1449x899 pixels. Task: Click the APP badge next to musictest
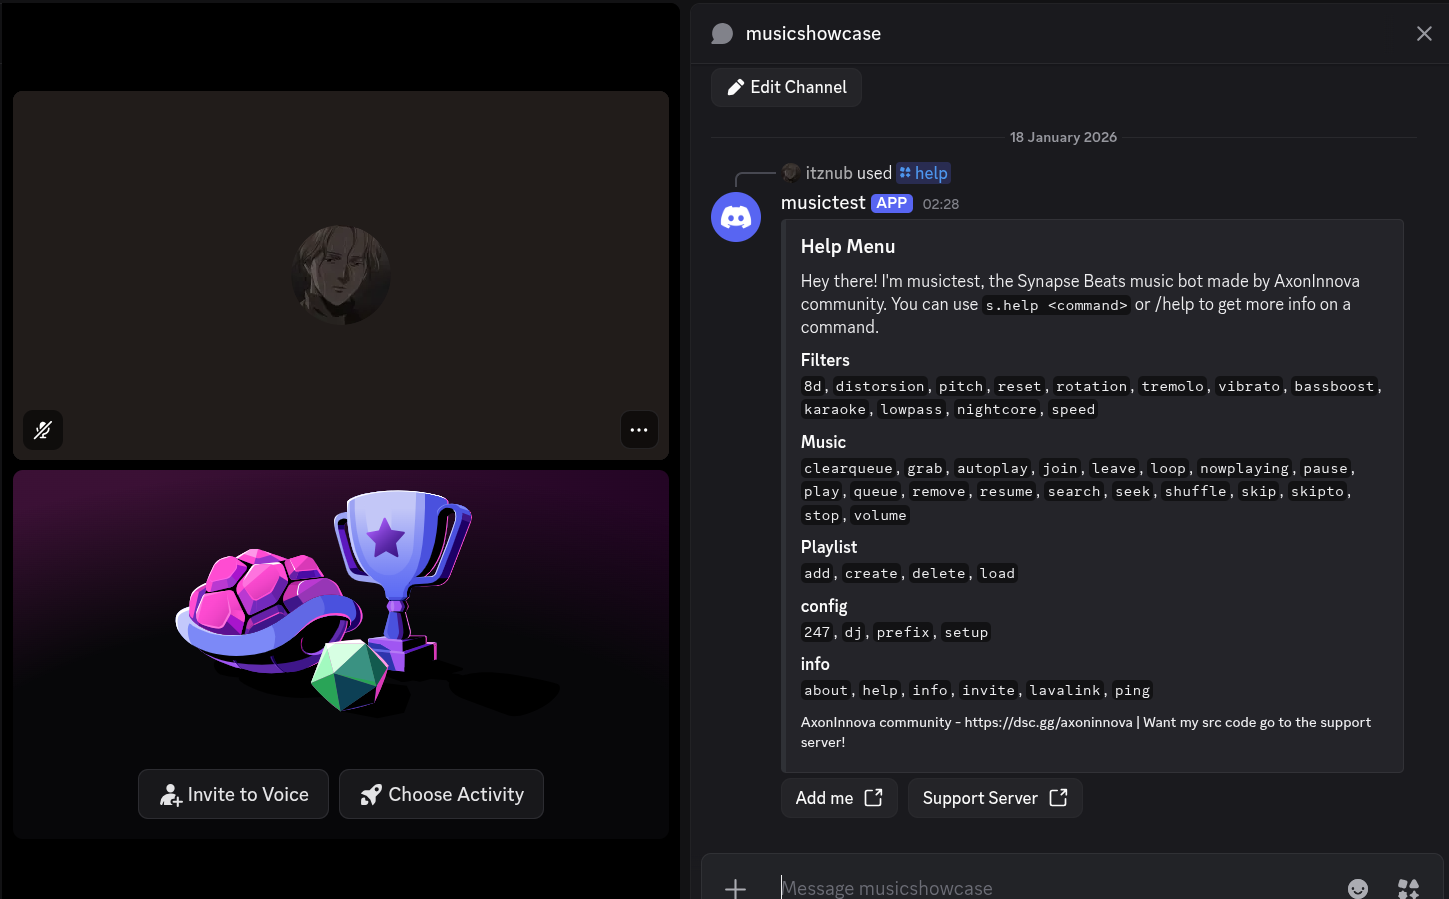pos(891,203)
